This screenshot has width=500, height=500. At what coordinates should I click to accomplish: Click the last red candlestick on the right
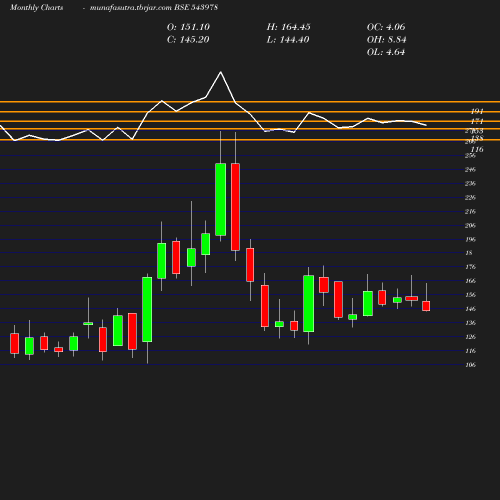point(426,306)
